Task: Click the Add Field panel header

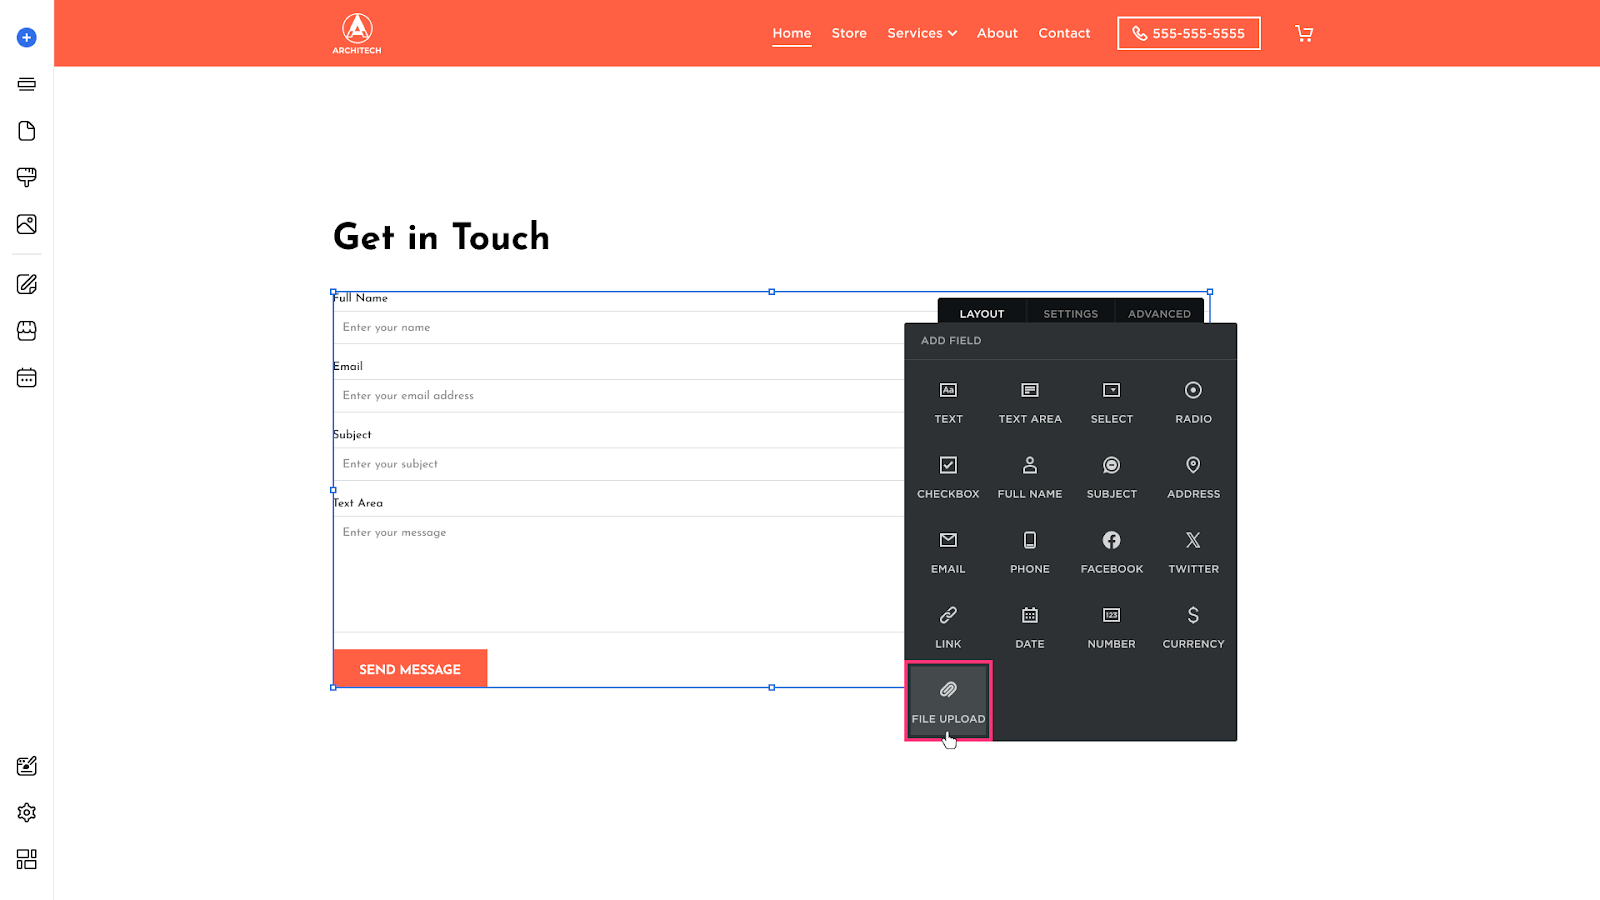Action: [951, 341]
